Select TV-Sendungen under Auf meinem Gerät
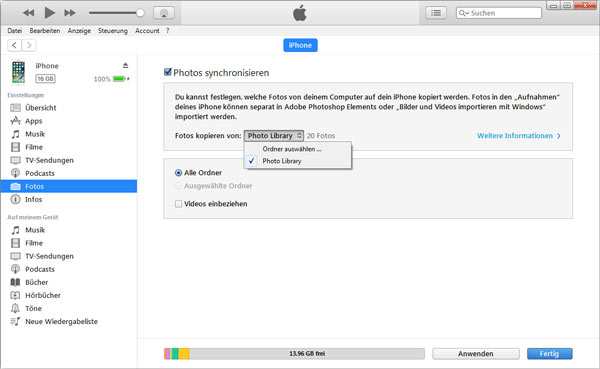The height and width of the screenshot is (369, 600). 69,256
